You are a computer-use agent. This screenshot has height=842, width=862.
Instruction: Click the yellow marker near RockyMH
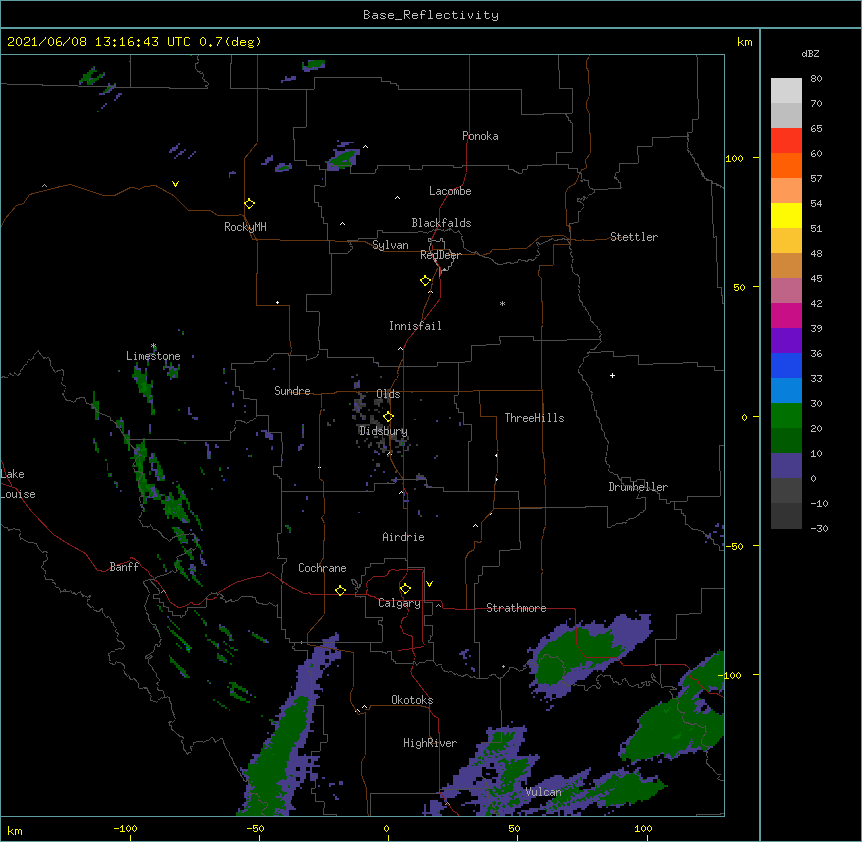coord(250,203)
